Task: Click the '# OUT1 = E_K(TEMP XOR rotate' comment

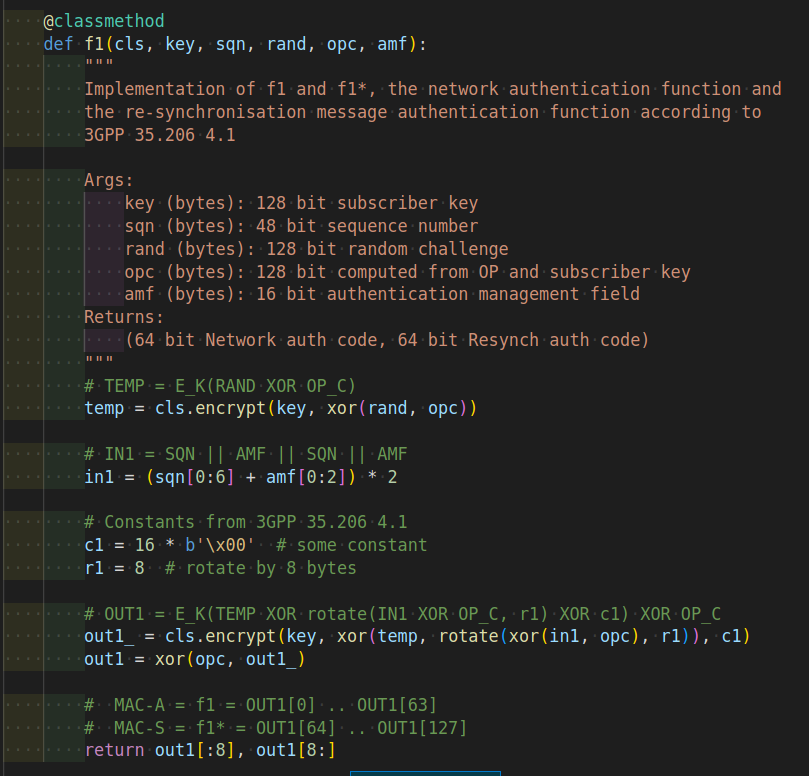Action: pos(402,613)
